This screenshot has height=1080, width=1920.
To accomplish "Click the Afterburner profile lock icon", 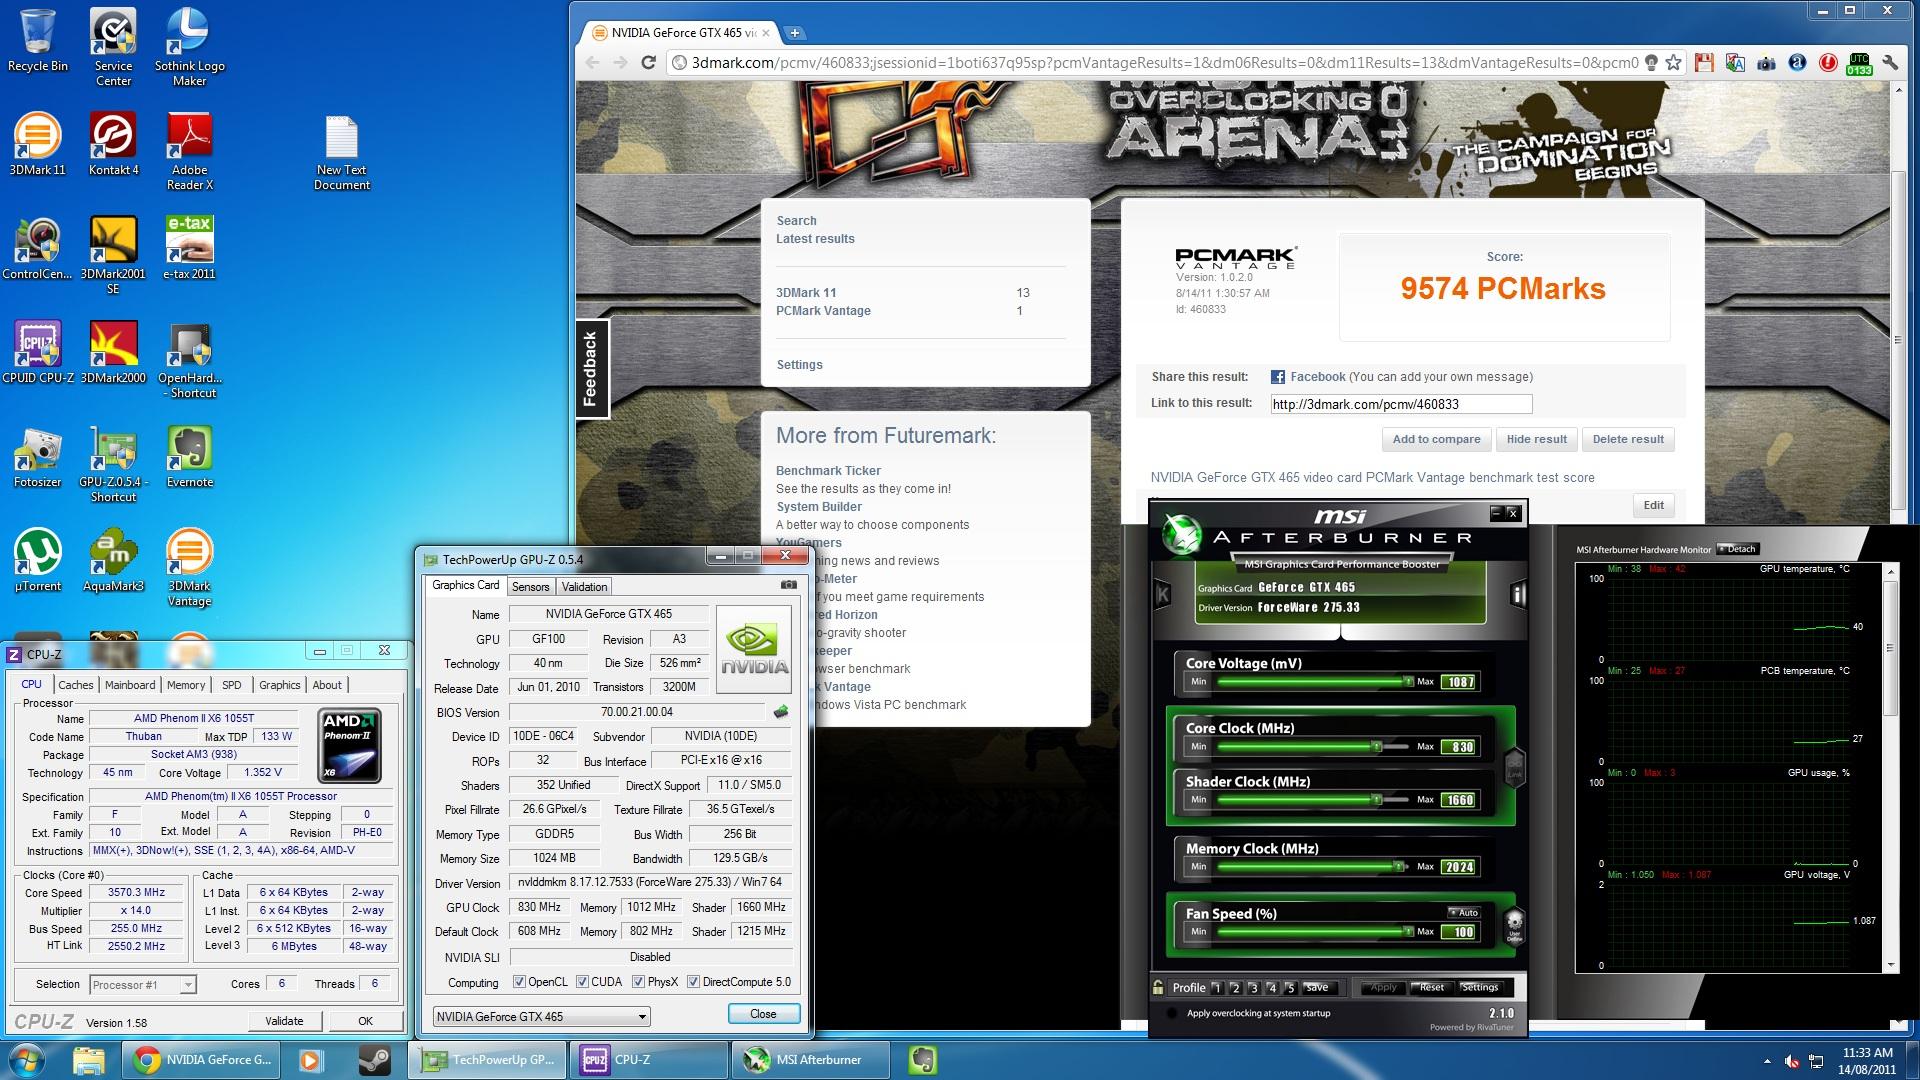I will point(1158,987).
